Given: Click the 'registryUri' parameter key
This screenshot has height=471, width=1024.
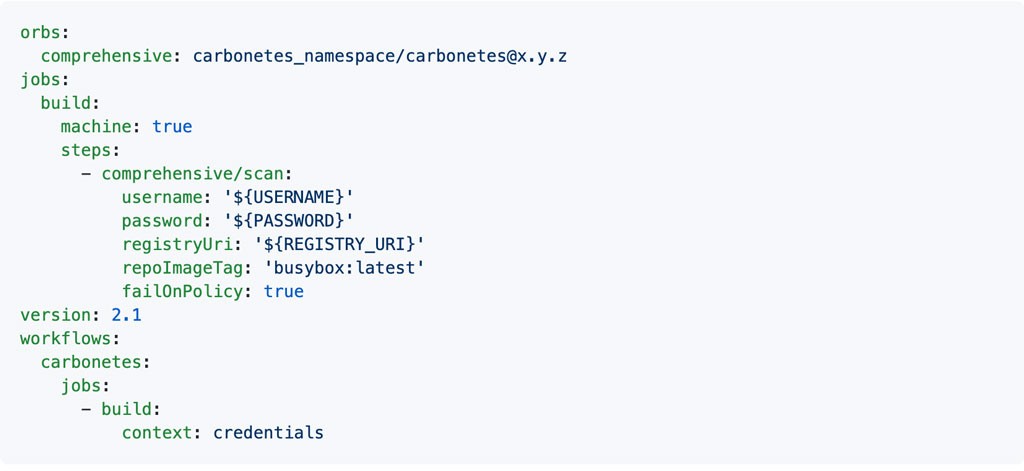Looking at the screenshot, I should coord(177,244).
